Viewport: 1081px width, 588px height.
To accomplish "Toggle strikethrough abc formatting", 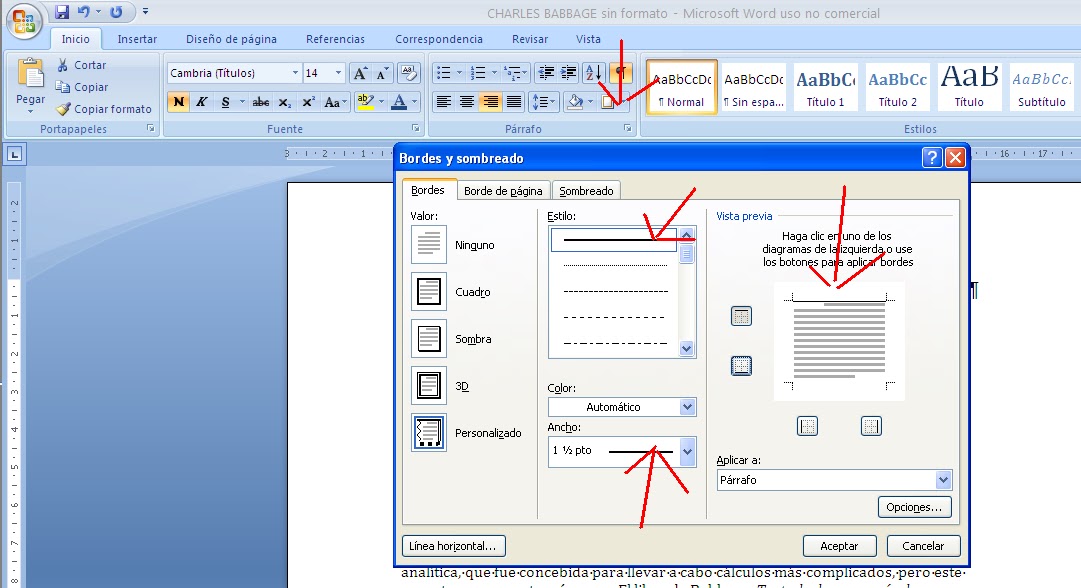I will pyautogui.click(x=261, y=102).
